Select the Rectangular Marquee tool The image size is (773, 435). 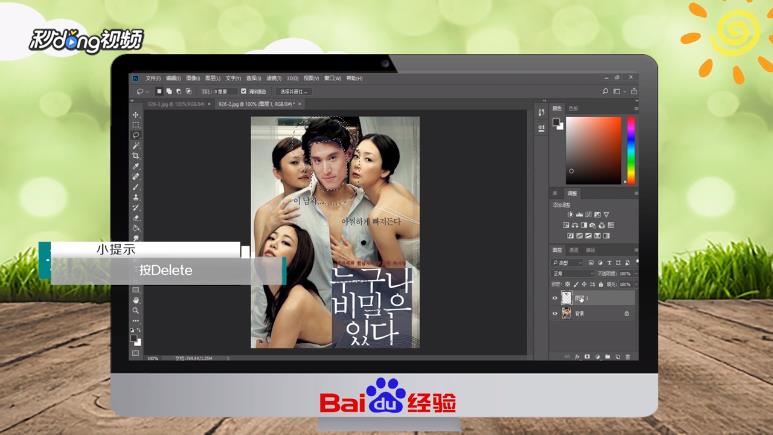pos(136,125)
